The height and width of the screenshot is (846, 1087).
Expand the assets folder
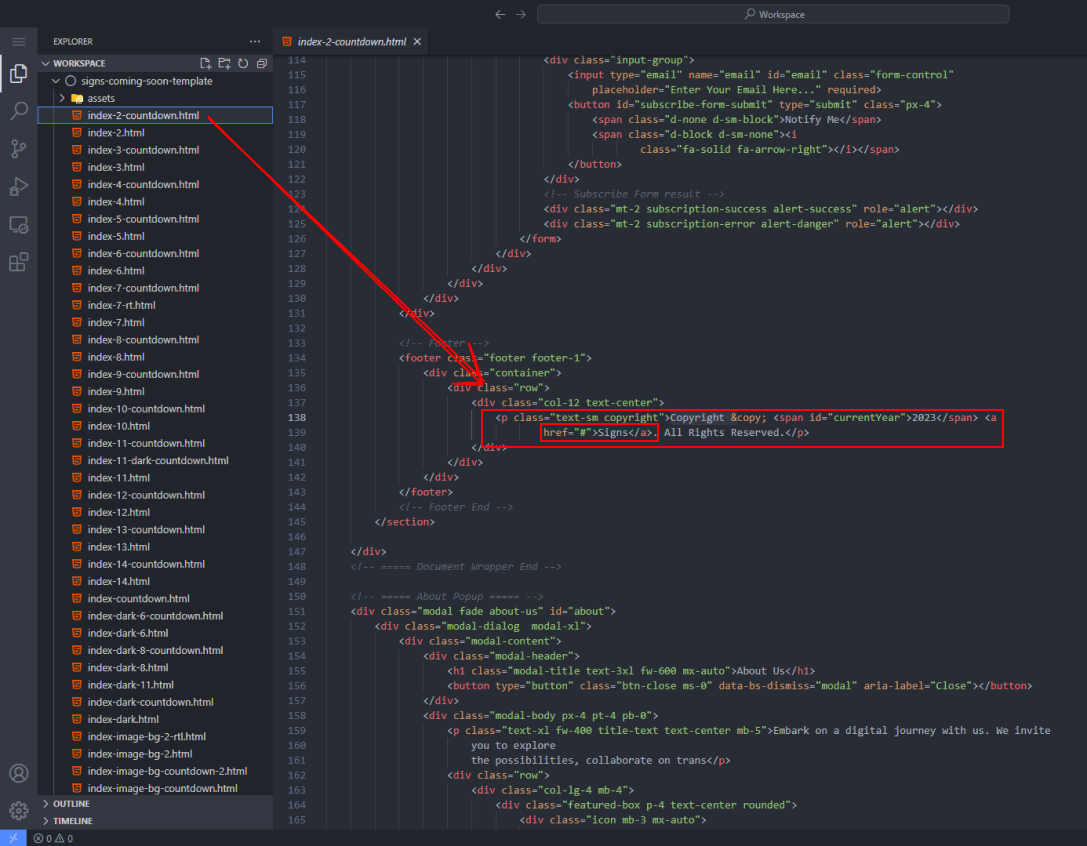62,98
